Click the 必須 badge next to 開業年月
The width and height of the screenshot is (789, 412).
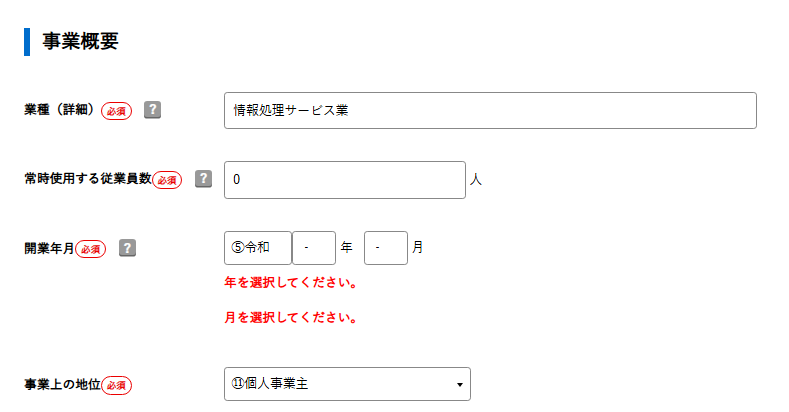point(91,249)
